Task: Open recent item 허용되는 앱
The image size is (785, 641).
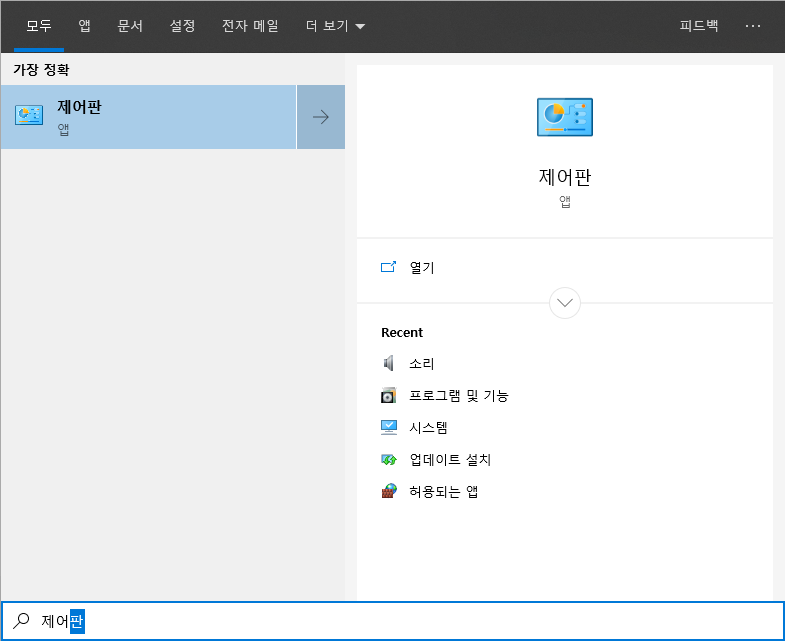Action: coord(444,492)
